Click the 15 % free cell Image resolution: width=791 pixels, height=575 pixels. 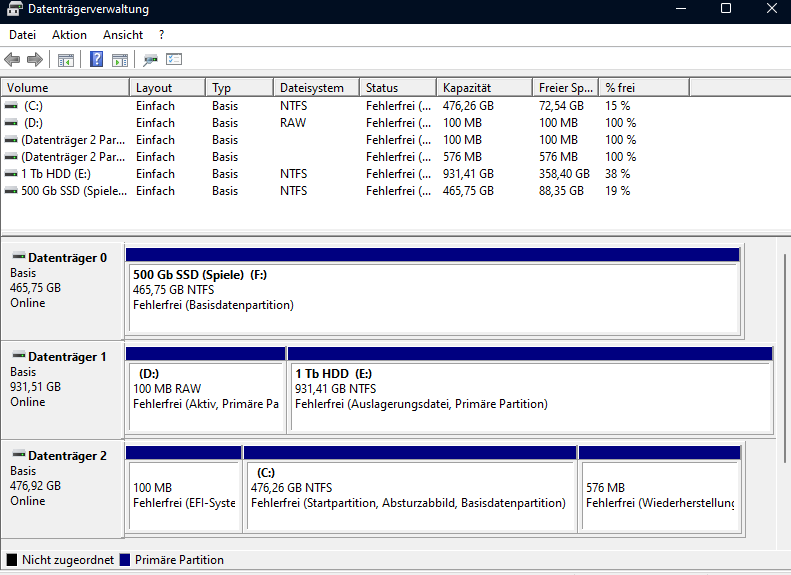coord(617,106)
